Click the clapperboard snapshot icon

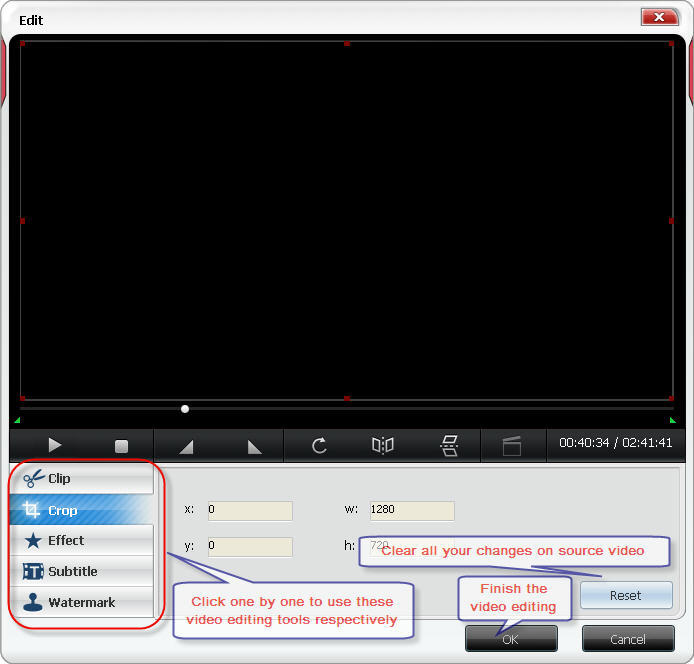[512, 446]
